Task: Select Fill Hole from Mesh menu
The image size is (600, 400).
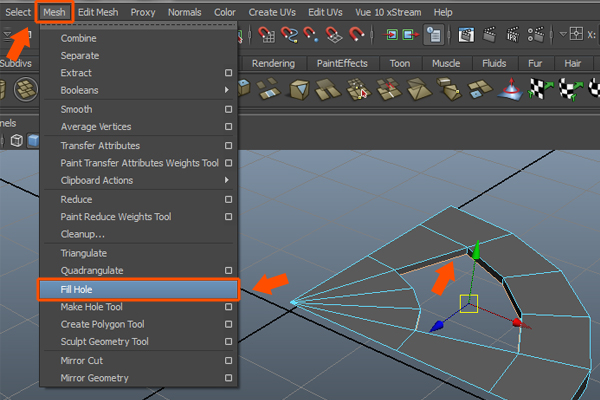Action: click(x=138, y=289)
